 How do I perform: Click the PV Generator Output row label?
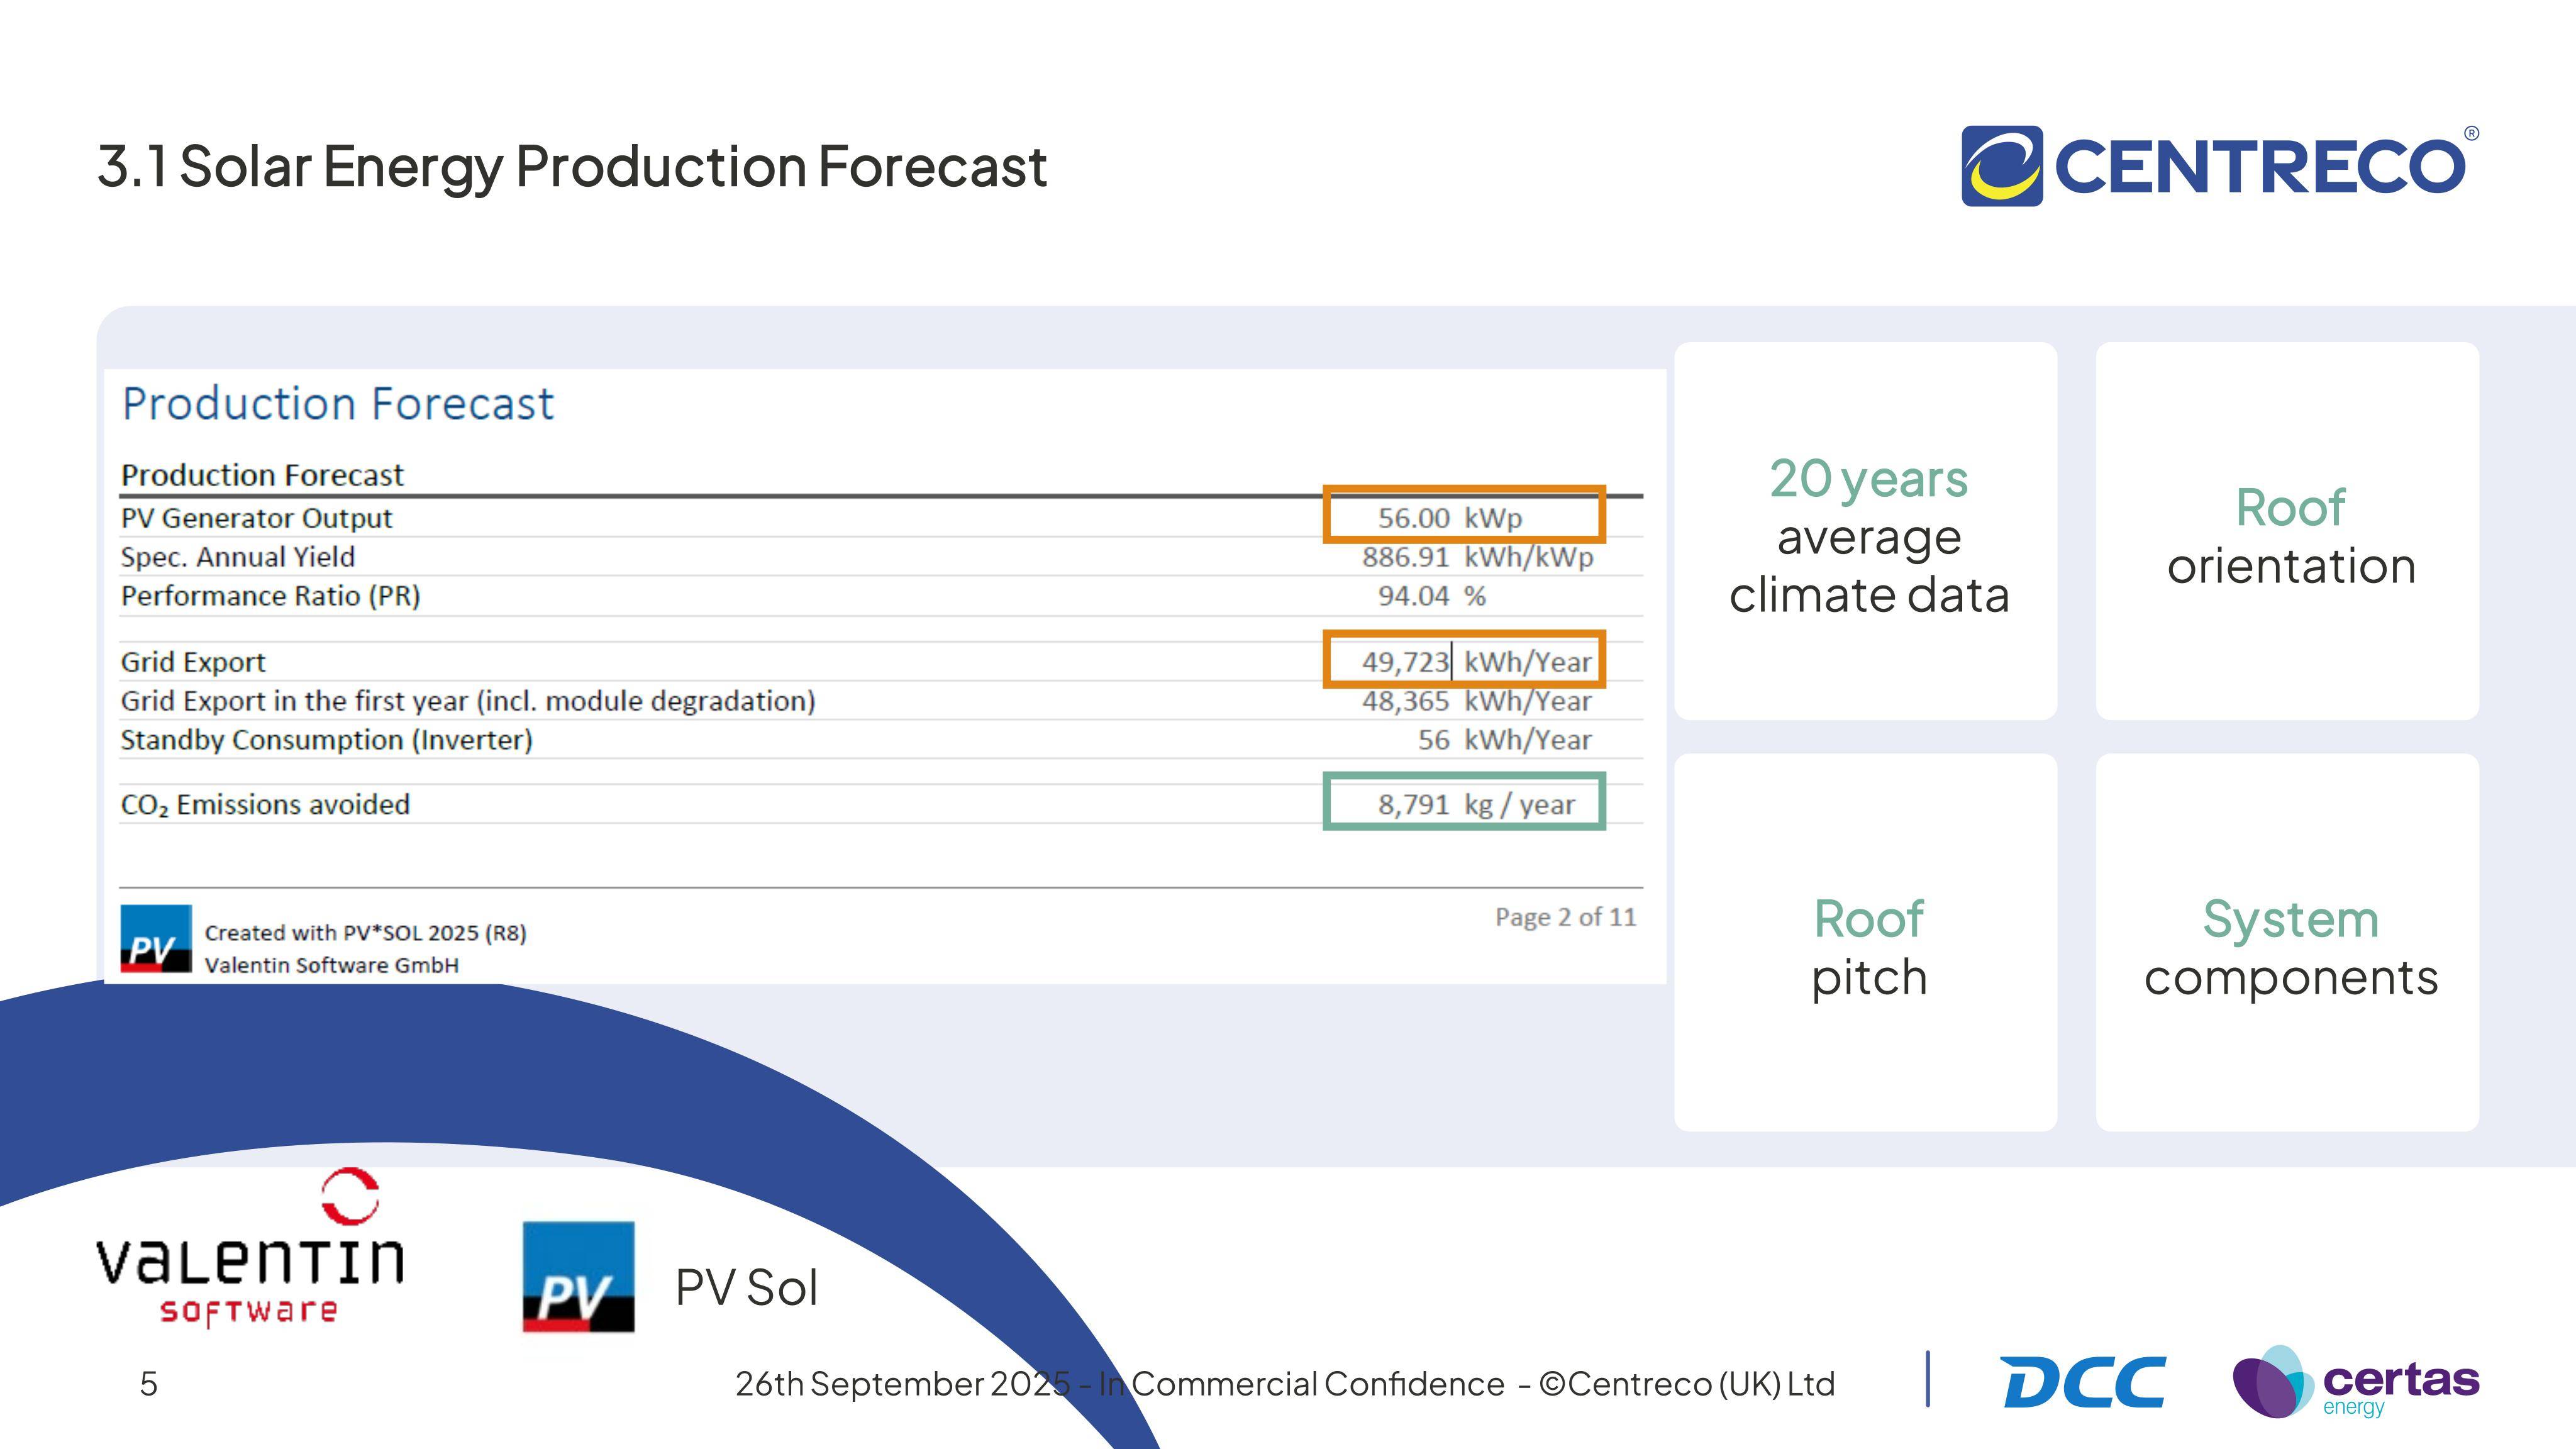257,518
